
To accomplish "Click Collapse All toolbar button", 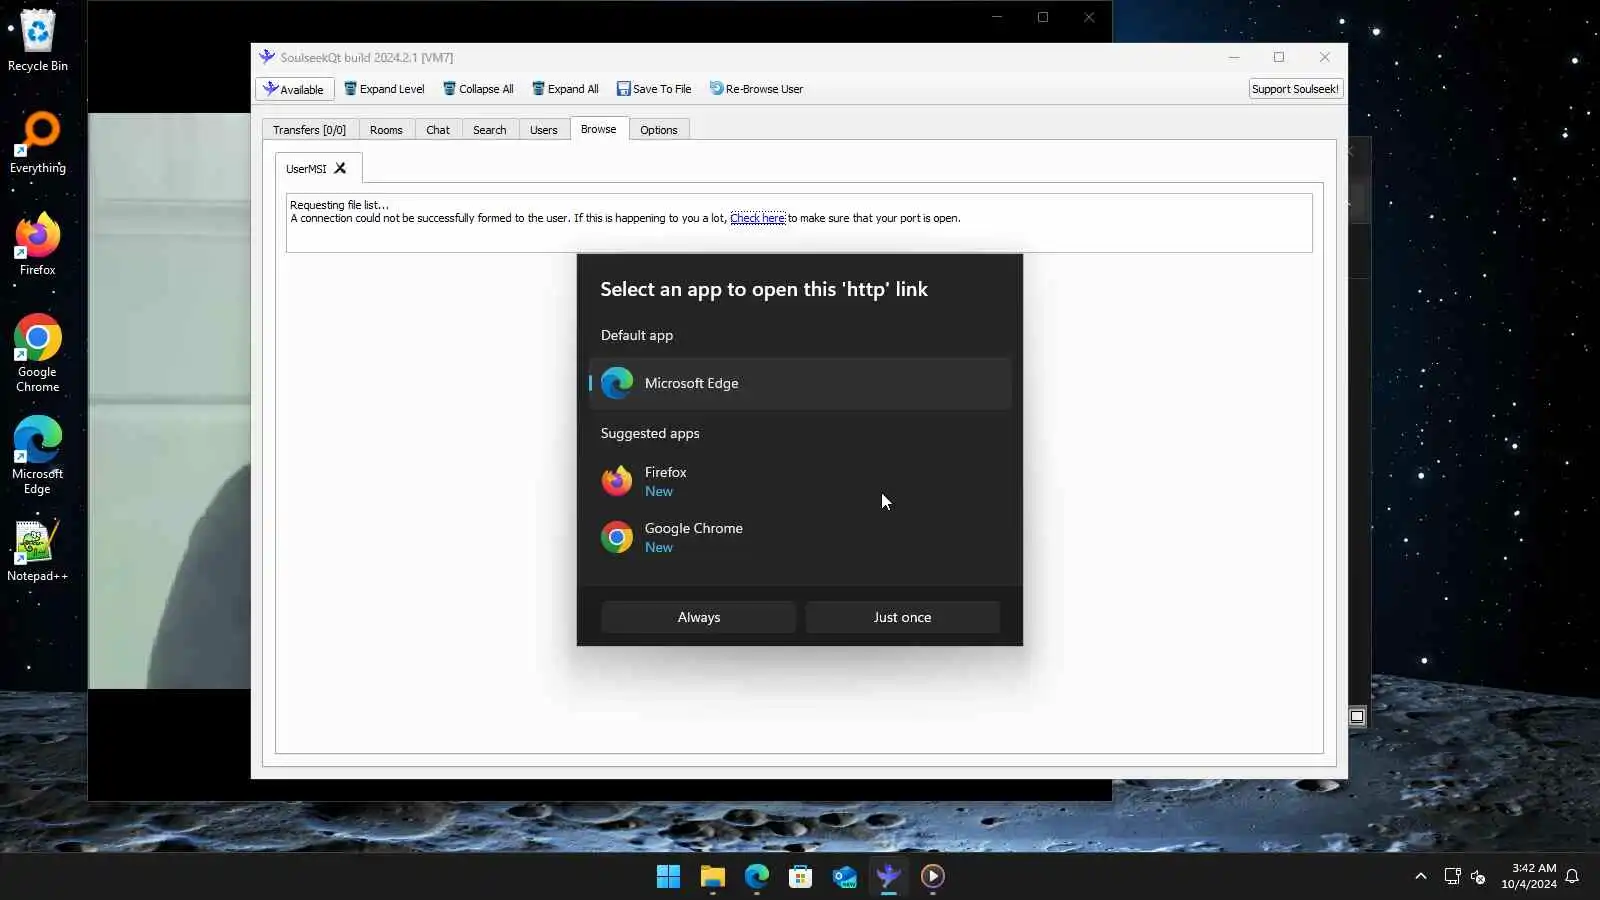I will pyautogui.click(x=478, y=89).
